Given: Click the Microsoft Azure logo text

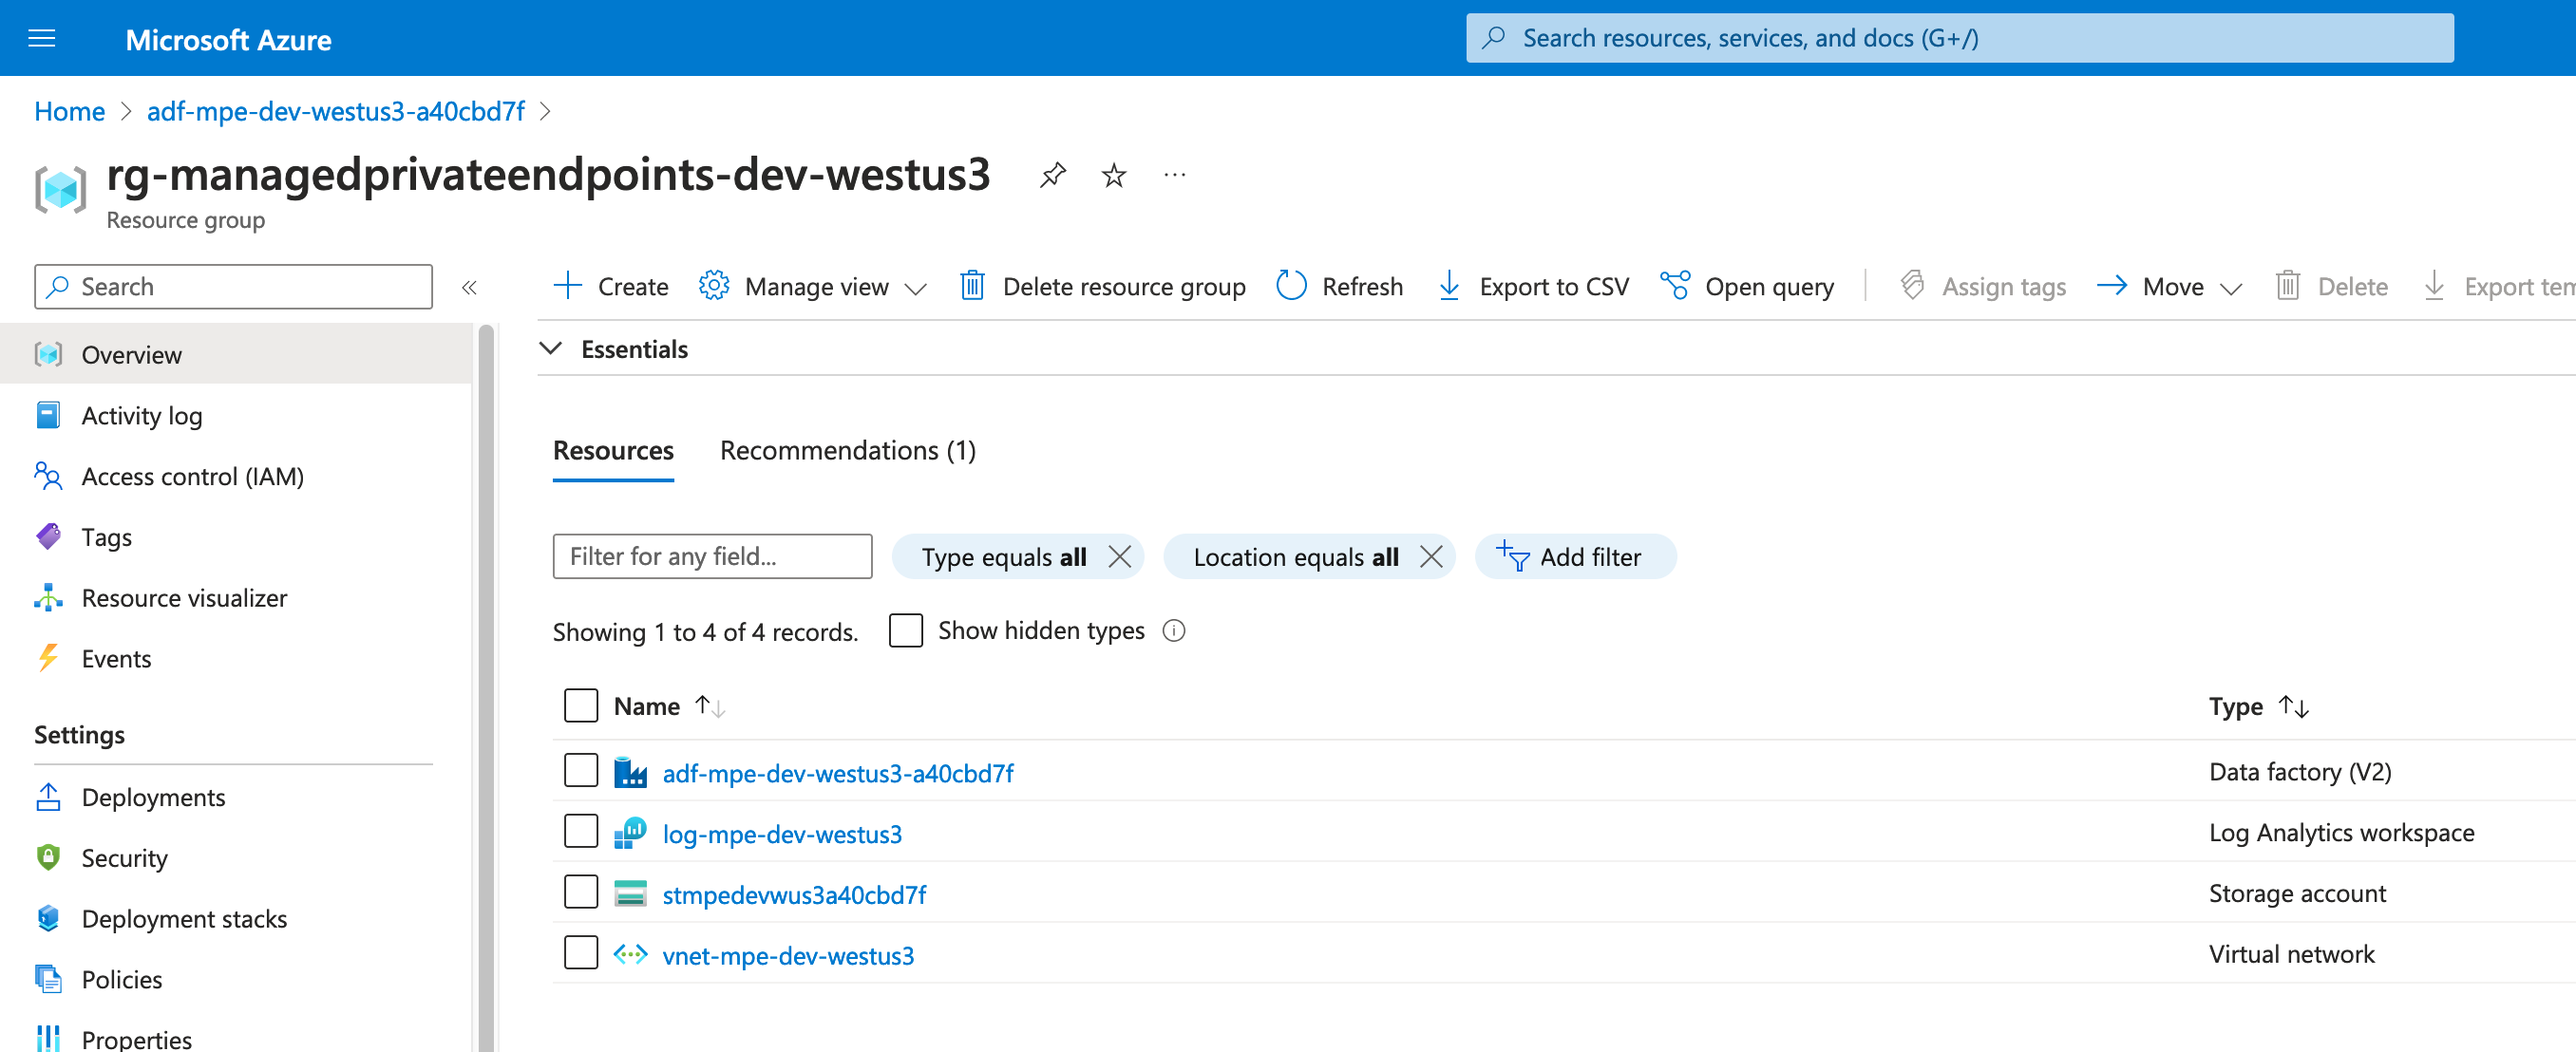Looking at the screenshot, I should (x=228, y=40).
